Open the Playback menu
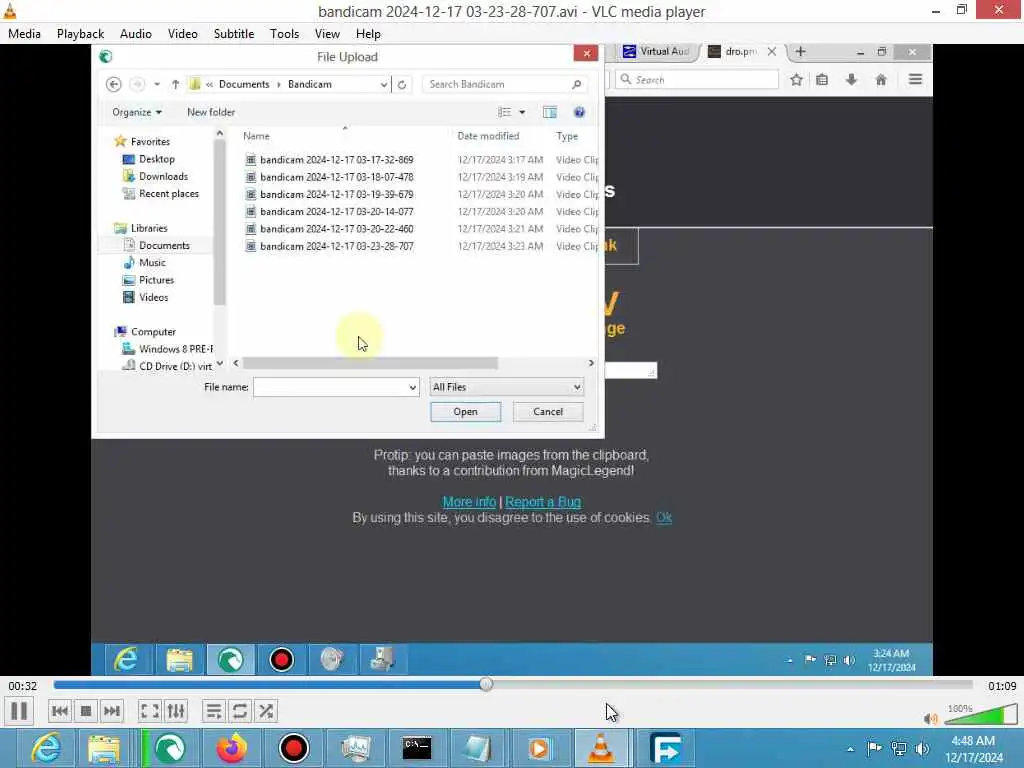Screen dimensions: 1024x768 80,34
